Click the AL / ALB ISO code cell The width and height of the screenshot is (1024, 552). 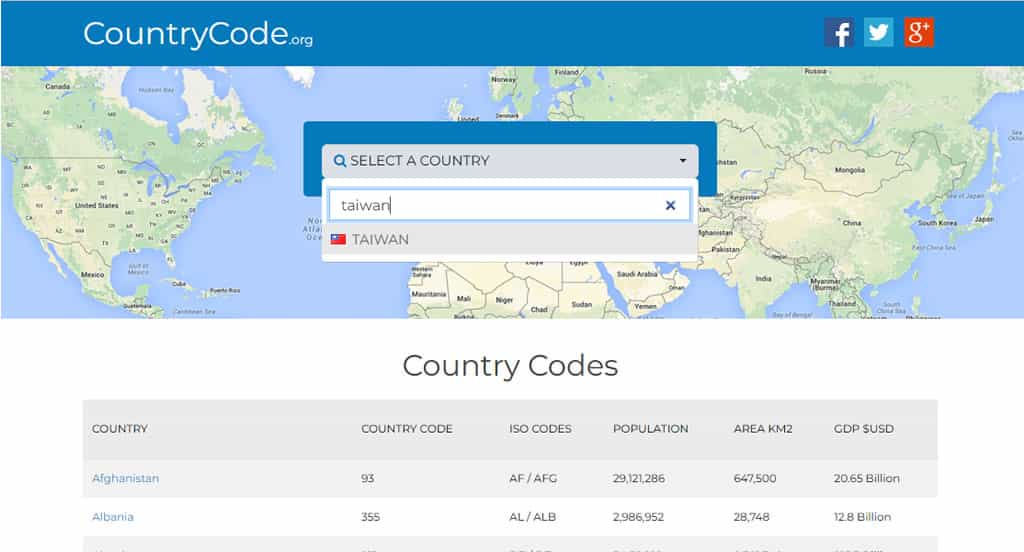tap(533, 517)
